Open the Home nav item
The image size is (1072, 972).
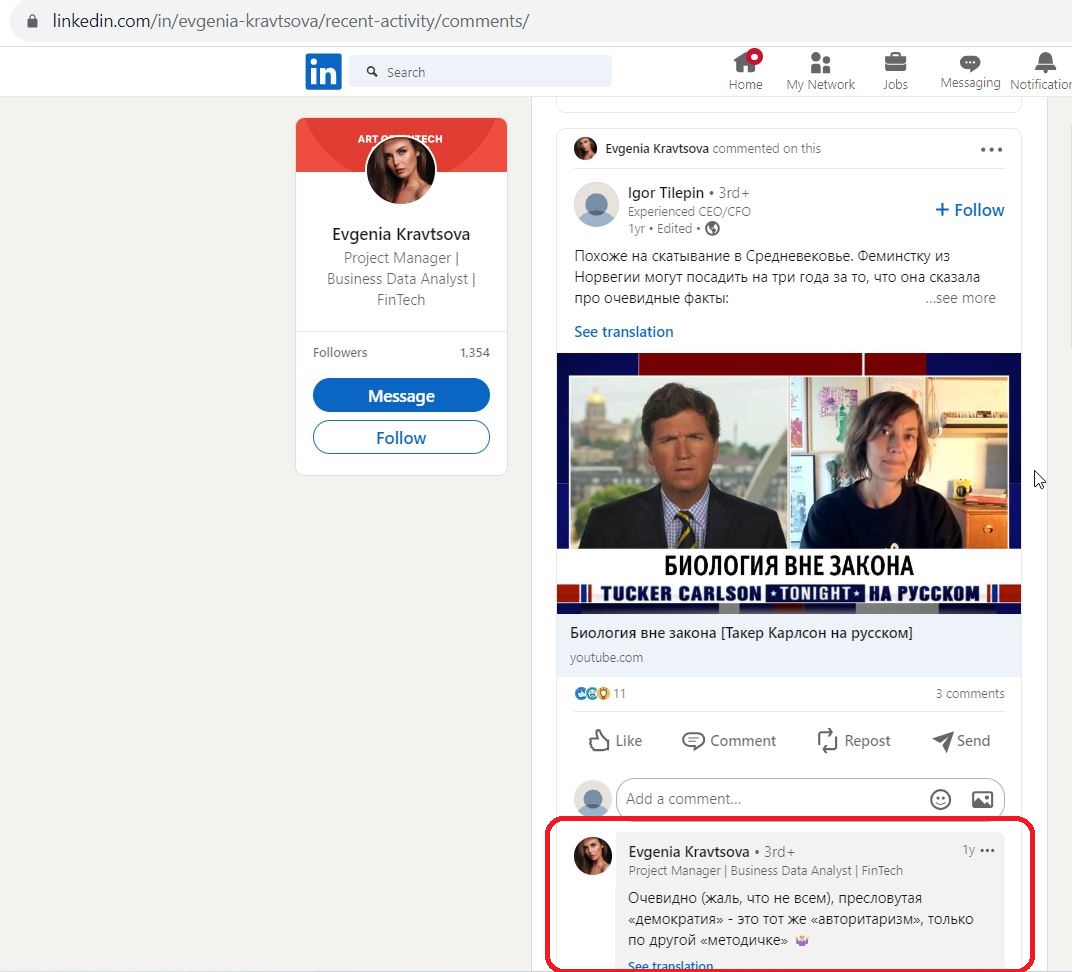pos(745,70)
